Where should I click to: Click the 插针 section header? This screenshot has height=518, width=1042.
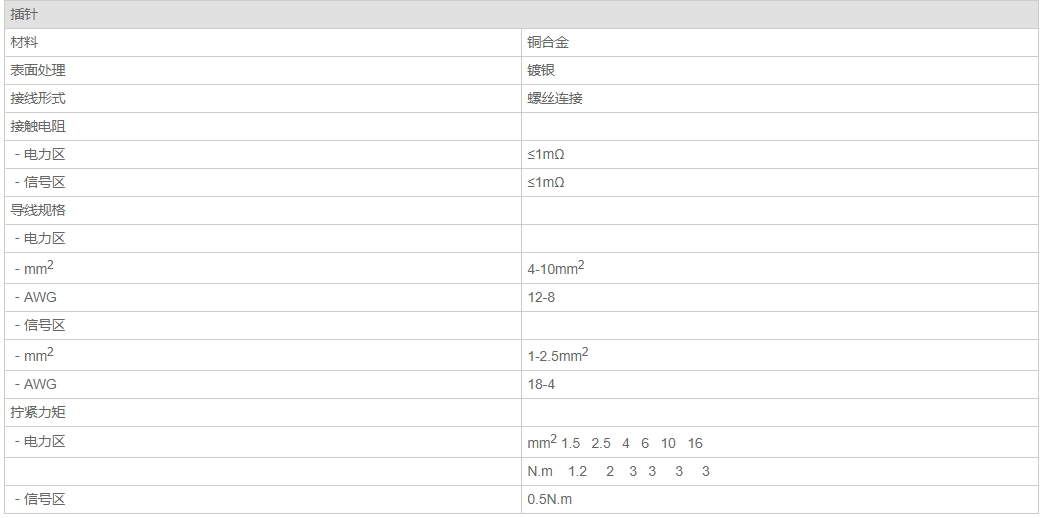[x=25, y=15]
